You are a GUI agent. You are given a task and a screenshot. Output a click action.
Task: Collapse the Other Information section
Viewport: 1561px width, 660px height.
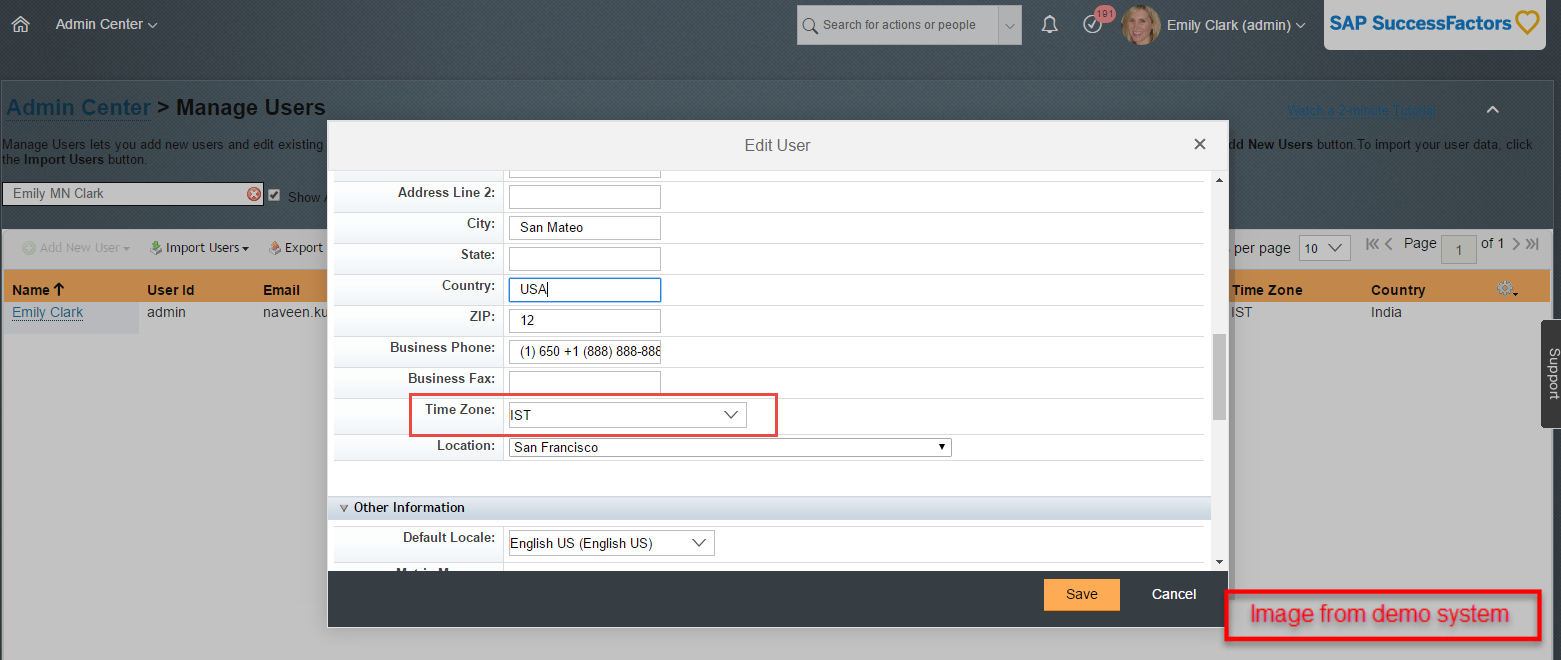coord(344,508)
